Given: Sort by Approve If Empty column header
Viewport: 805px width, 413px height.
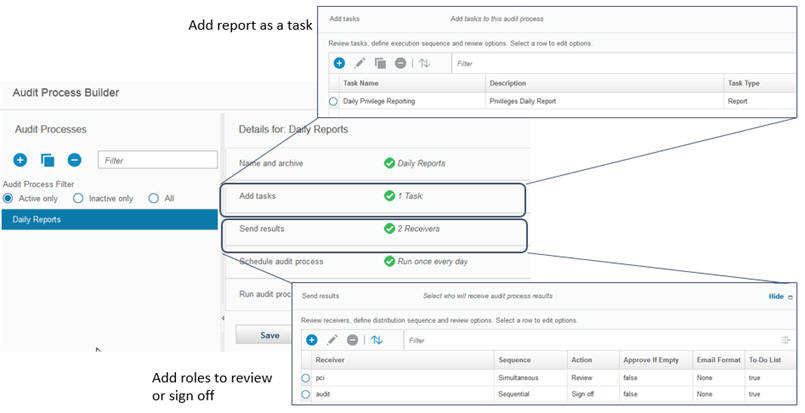Looking at the screenshot, I should [x=656, y=360].
